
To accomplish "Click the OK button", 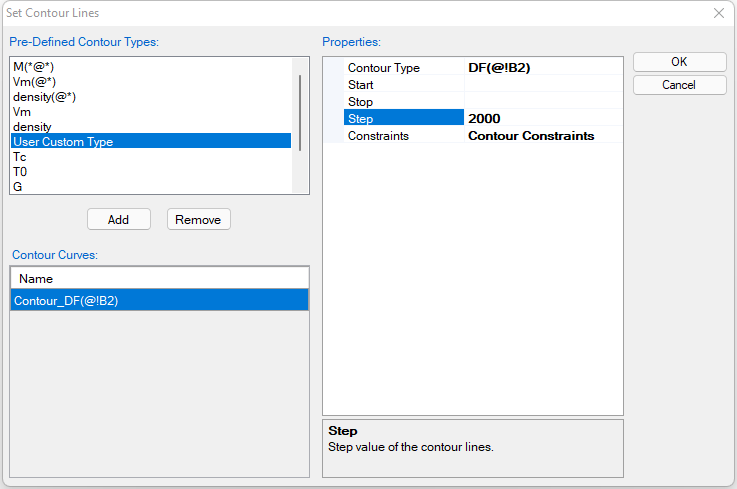I will click(679, 62).
